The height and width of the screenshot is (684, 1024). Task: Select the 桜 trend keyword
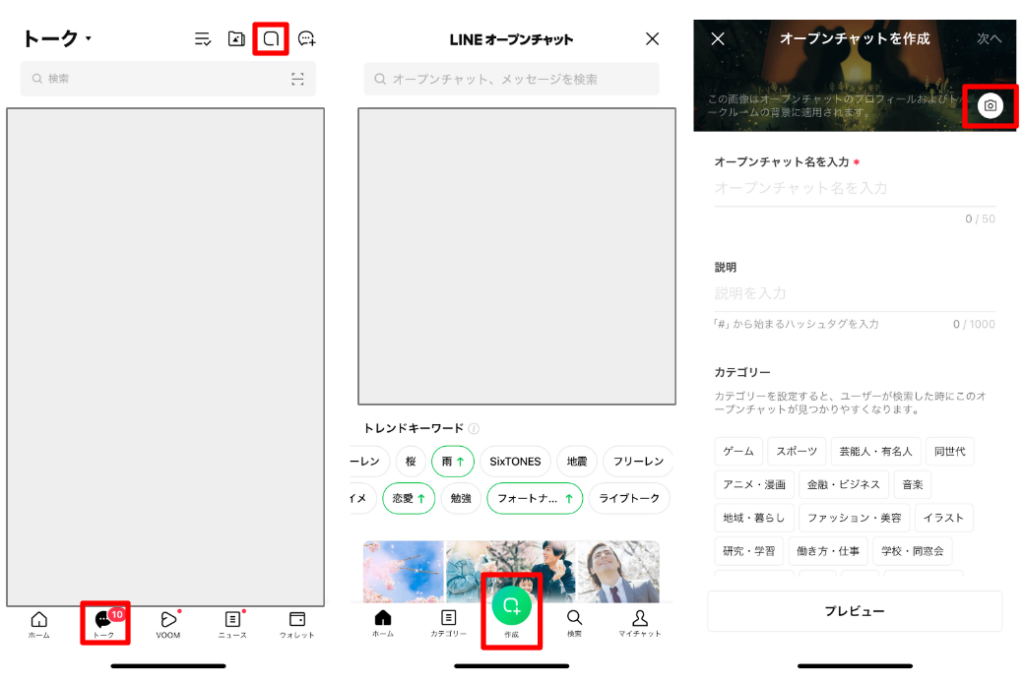411,461
